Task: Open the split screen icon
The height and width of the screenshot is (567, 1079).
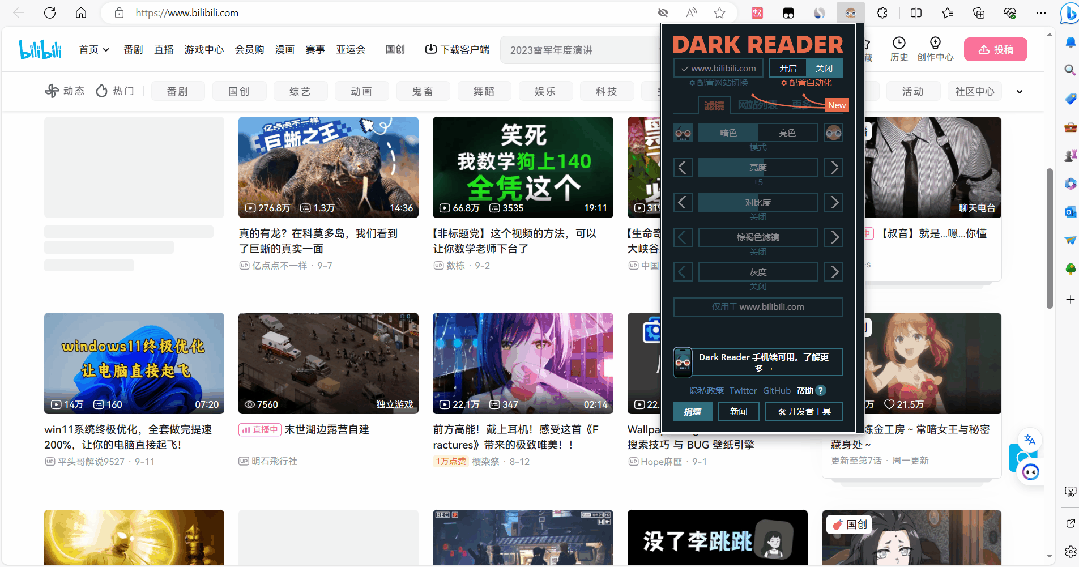Action: pyautogui.click(x=916, y=12)
